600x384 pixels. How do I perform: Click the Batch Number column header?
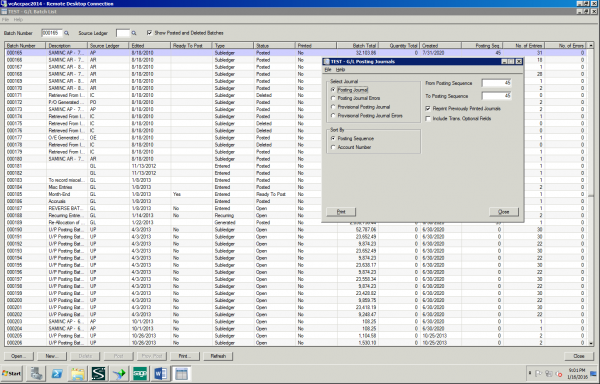coord(25,46)
